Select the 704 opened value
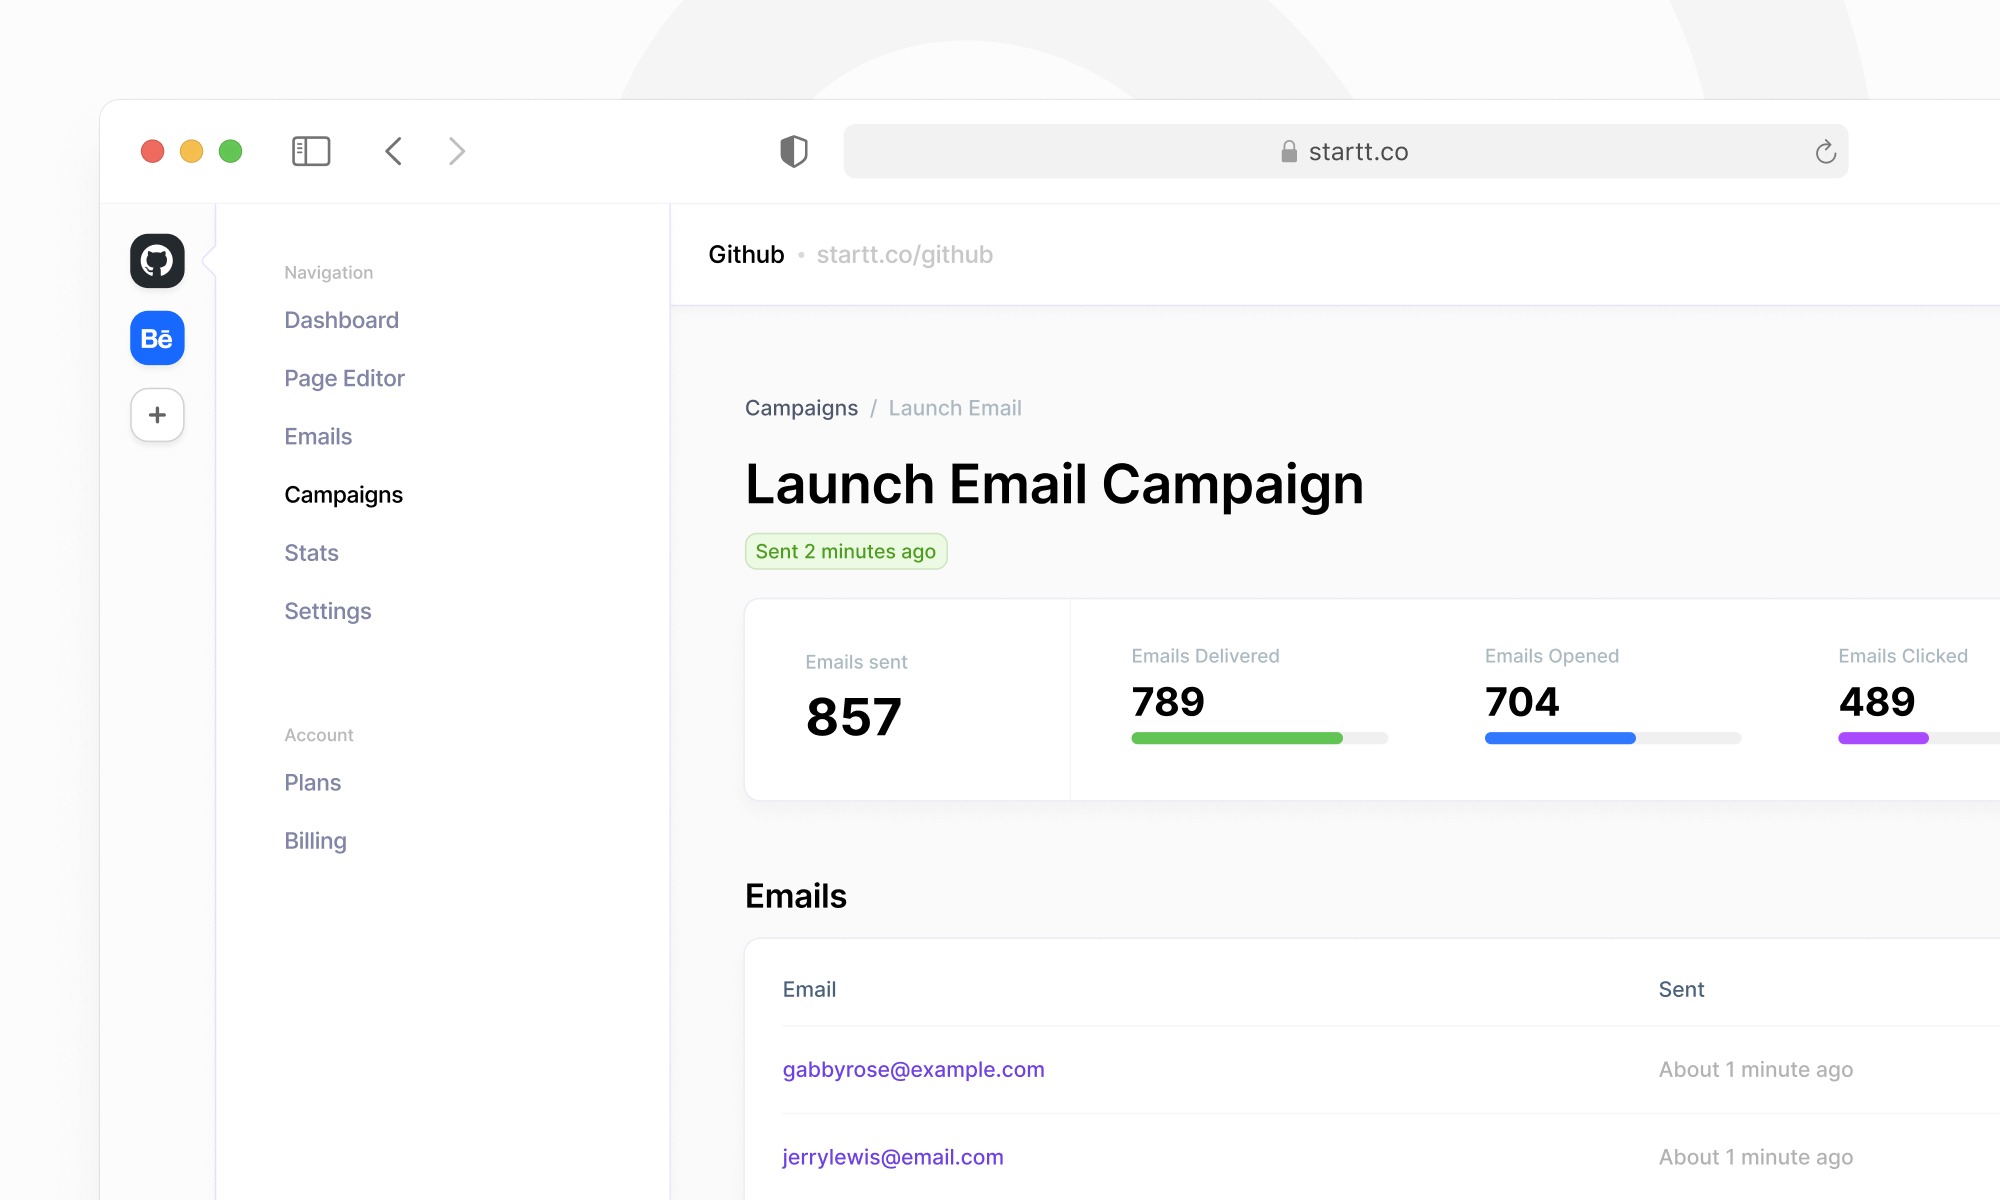Image resolution: width=2000 pixels, height=1200 pixels. 1522,702
